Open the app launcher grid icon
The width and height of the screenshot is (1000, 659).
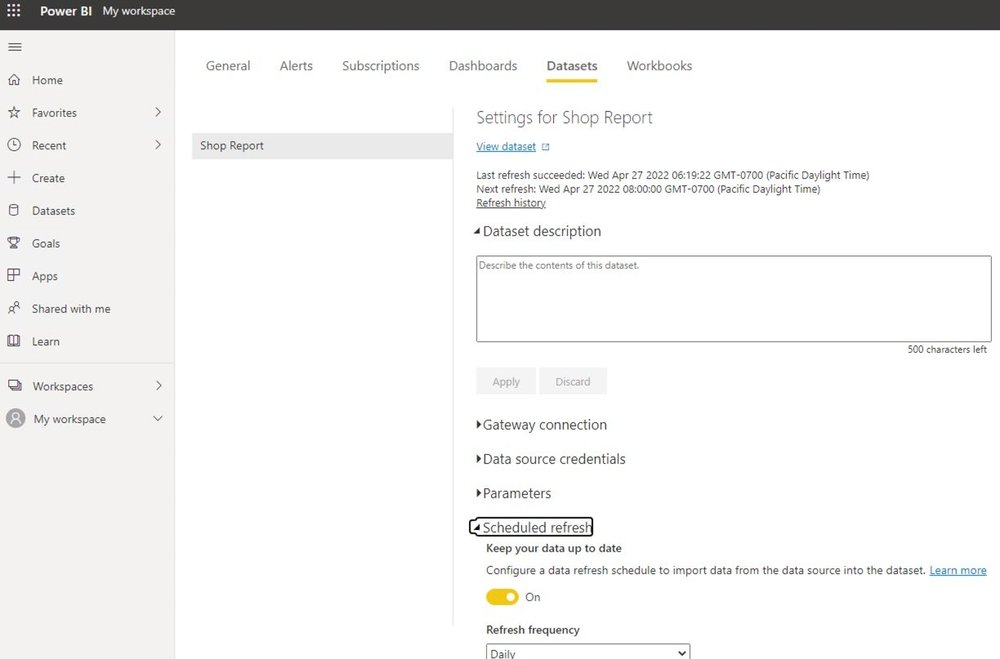point(13,10)
